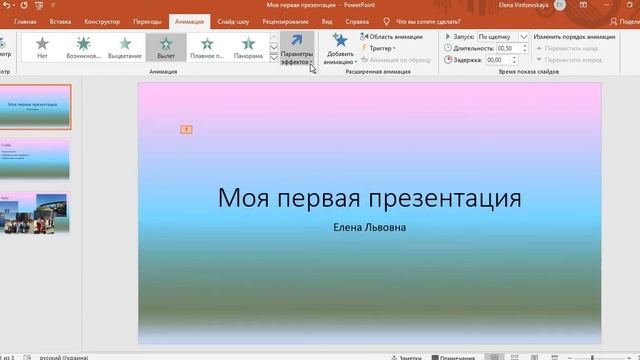Start slideshow from quick access toolbar icon
The height and width of the screenshot is (360, 640).
coord(39,5)
